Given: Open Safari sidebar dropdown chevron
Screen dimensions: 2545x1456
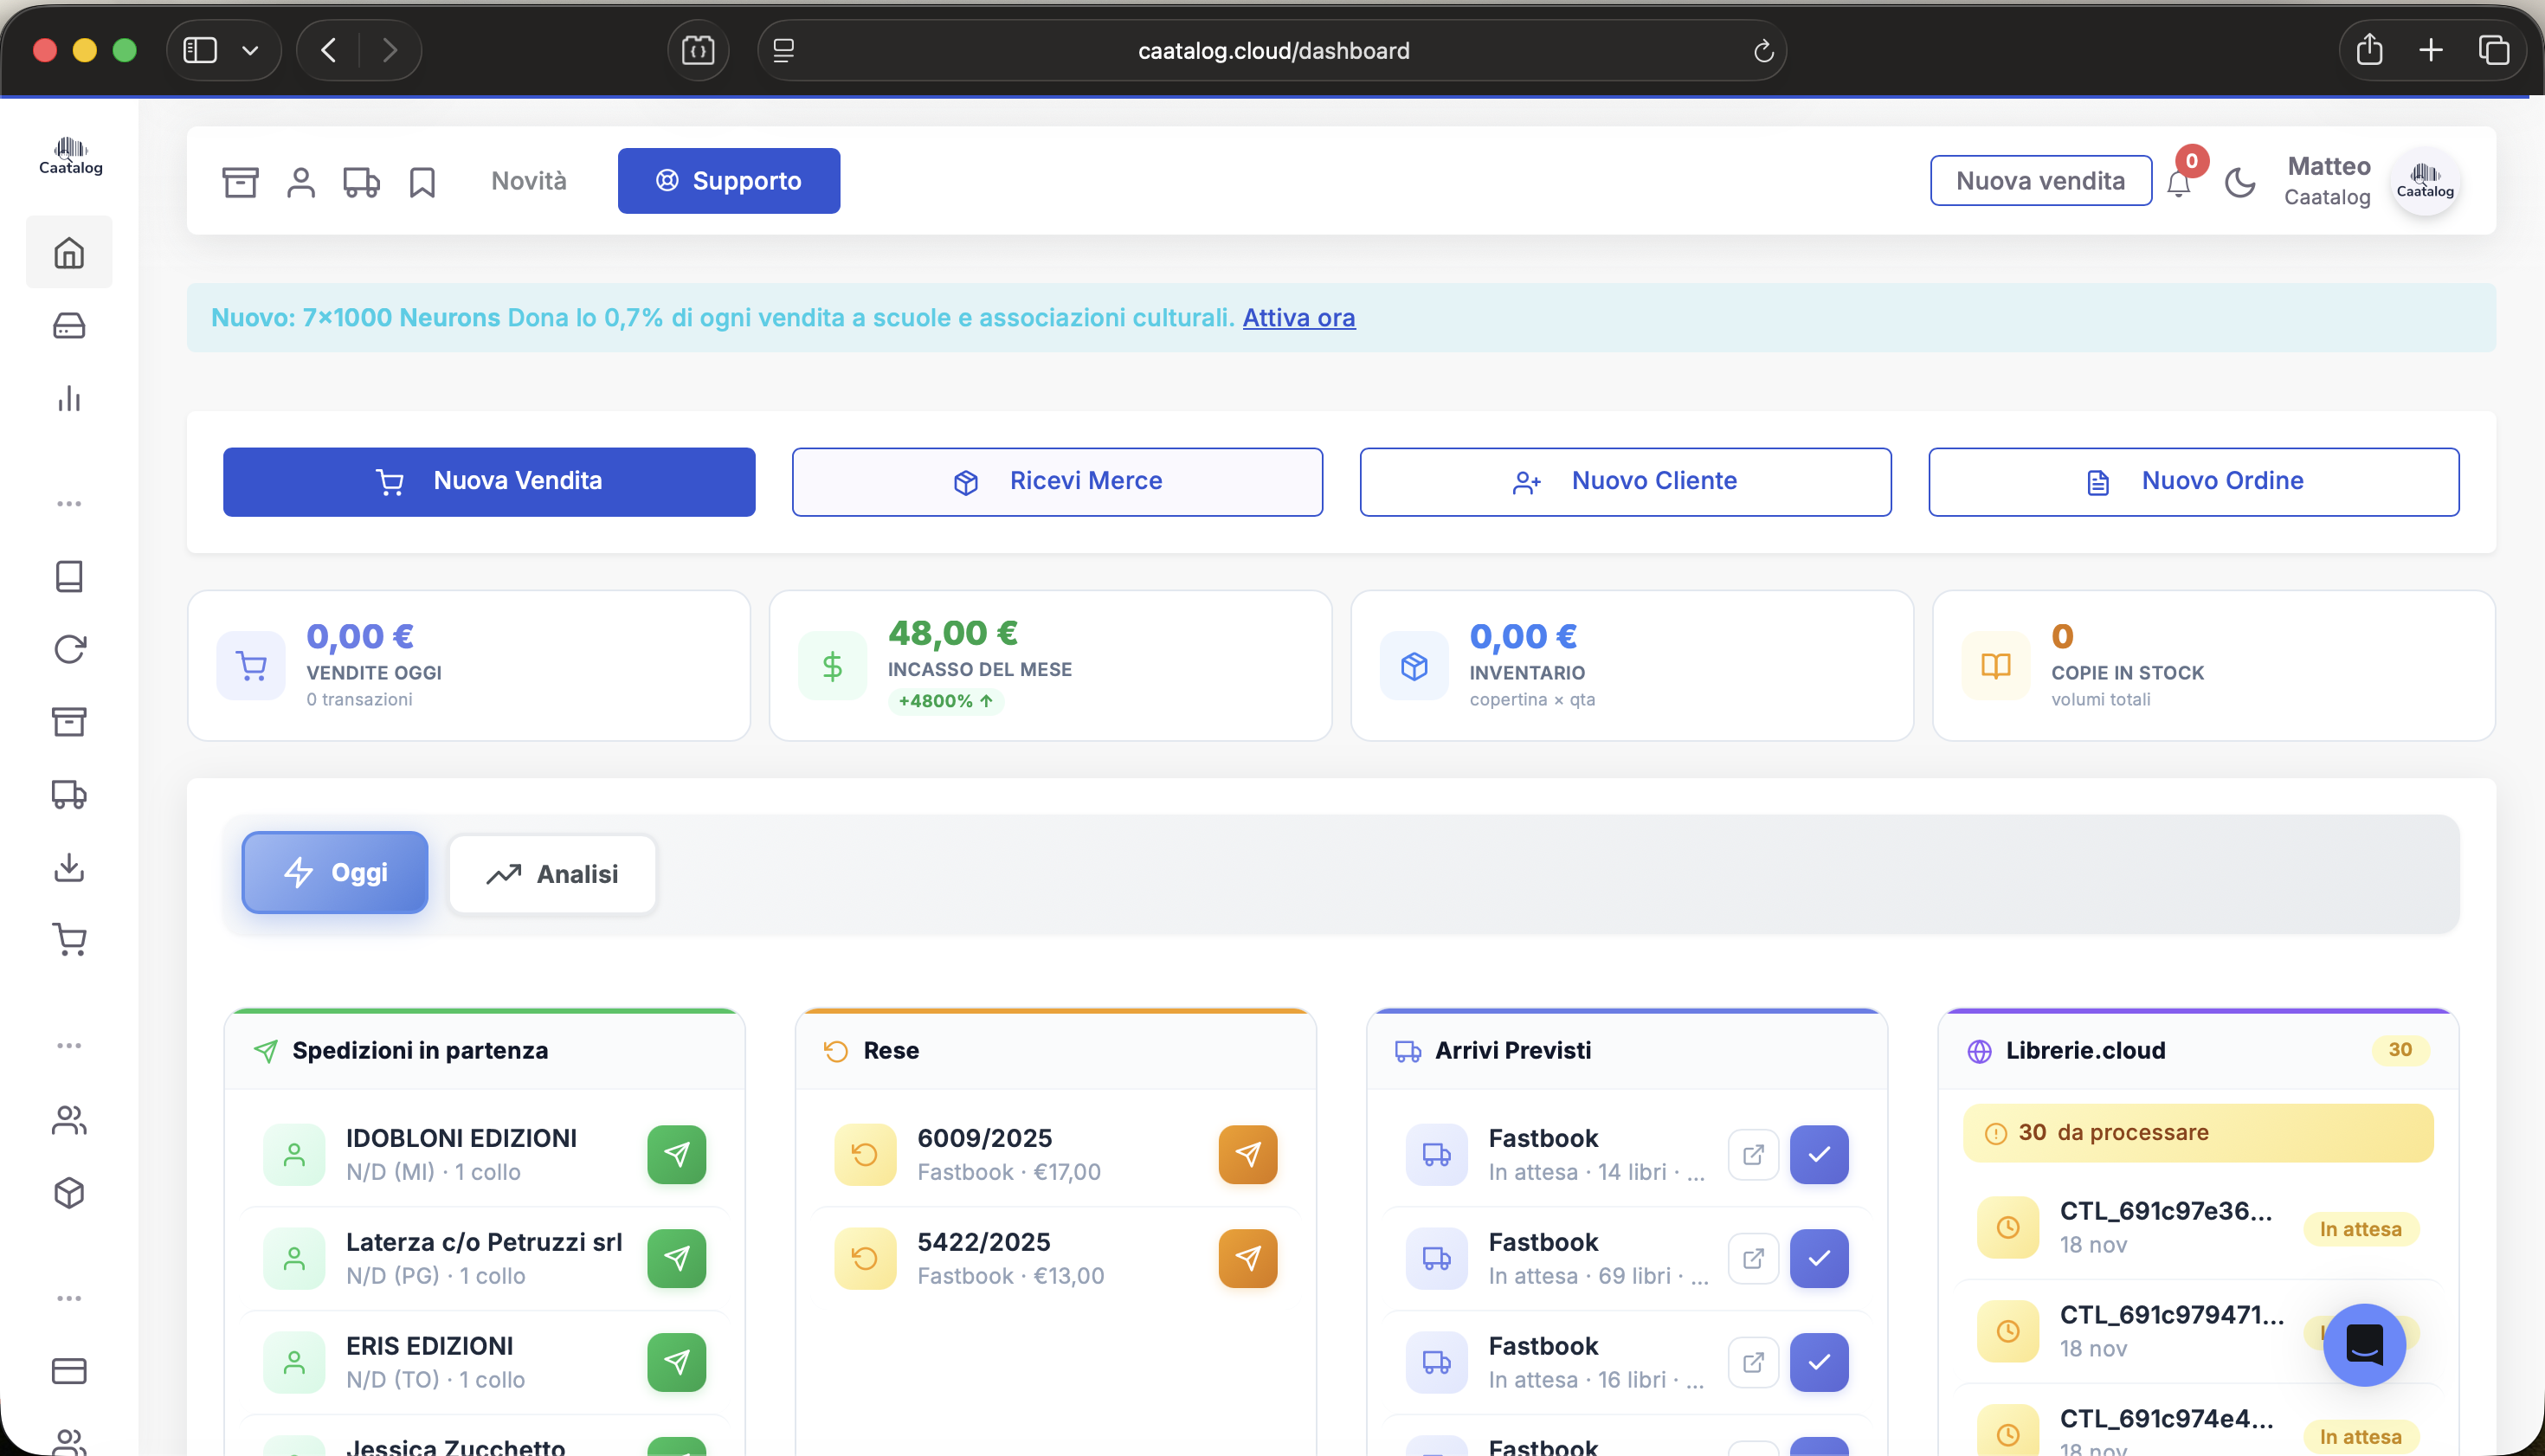Looking at the screenshot, I should click(250, 50).
